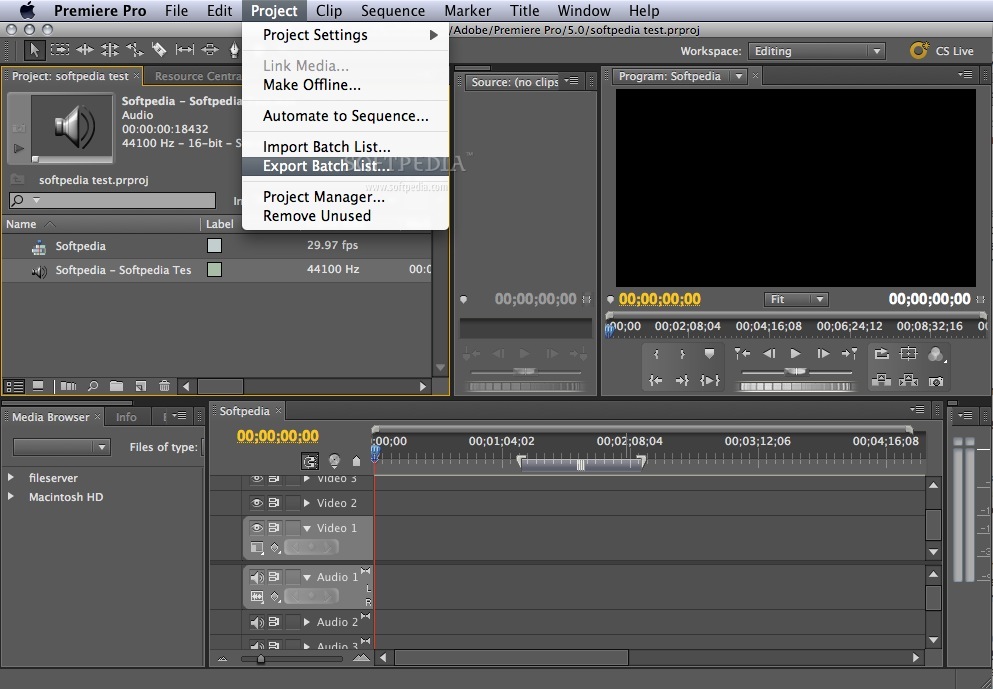
Task: Select the Slip tool
Action: [184, 49]
